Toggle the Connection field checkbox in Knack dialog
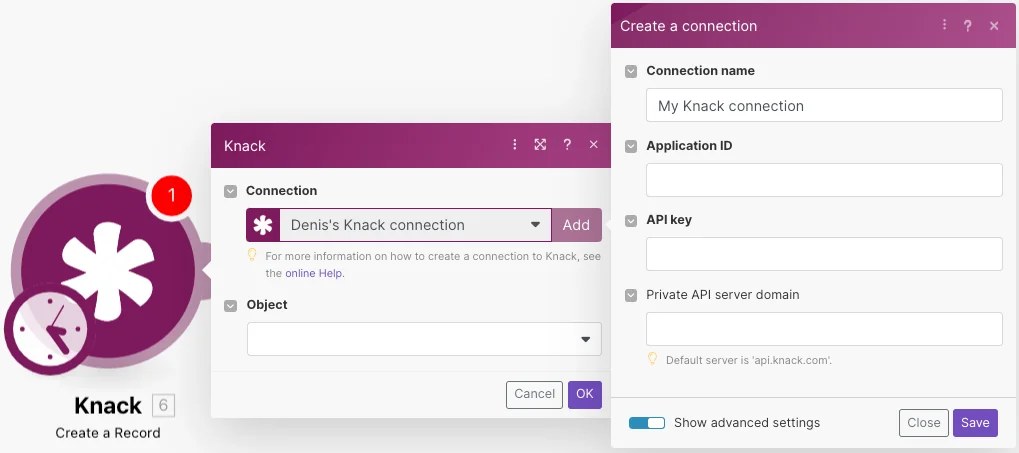The width and height of the screenshot is (1019, 453). coord(231,191)
